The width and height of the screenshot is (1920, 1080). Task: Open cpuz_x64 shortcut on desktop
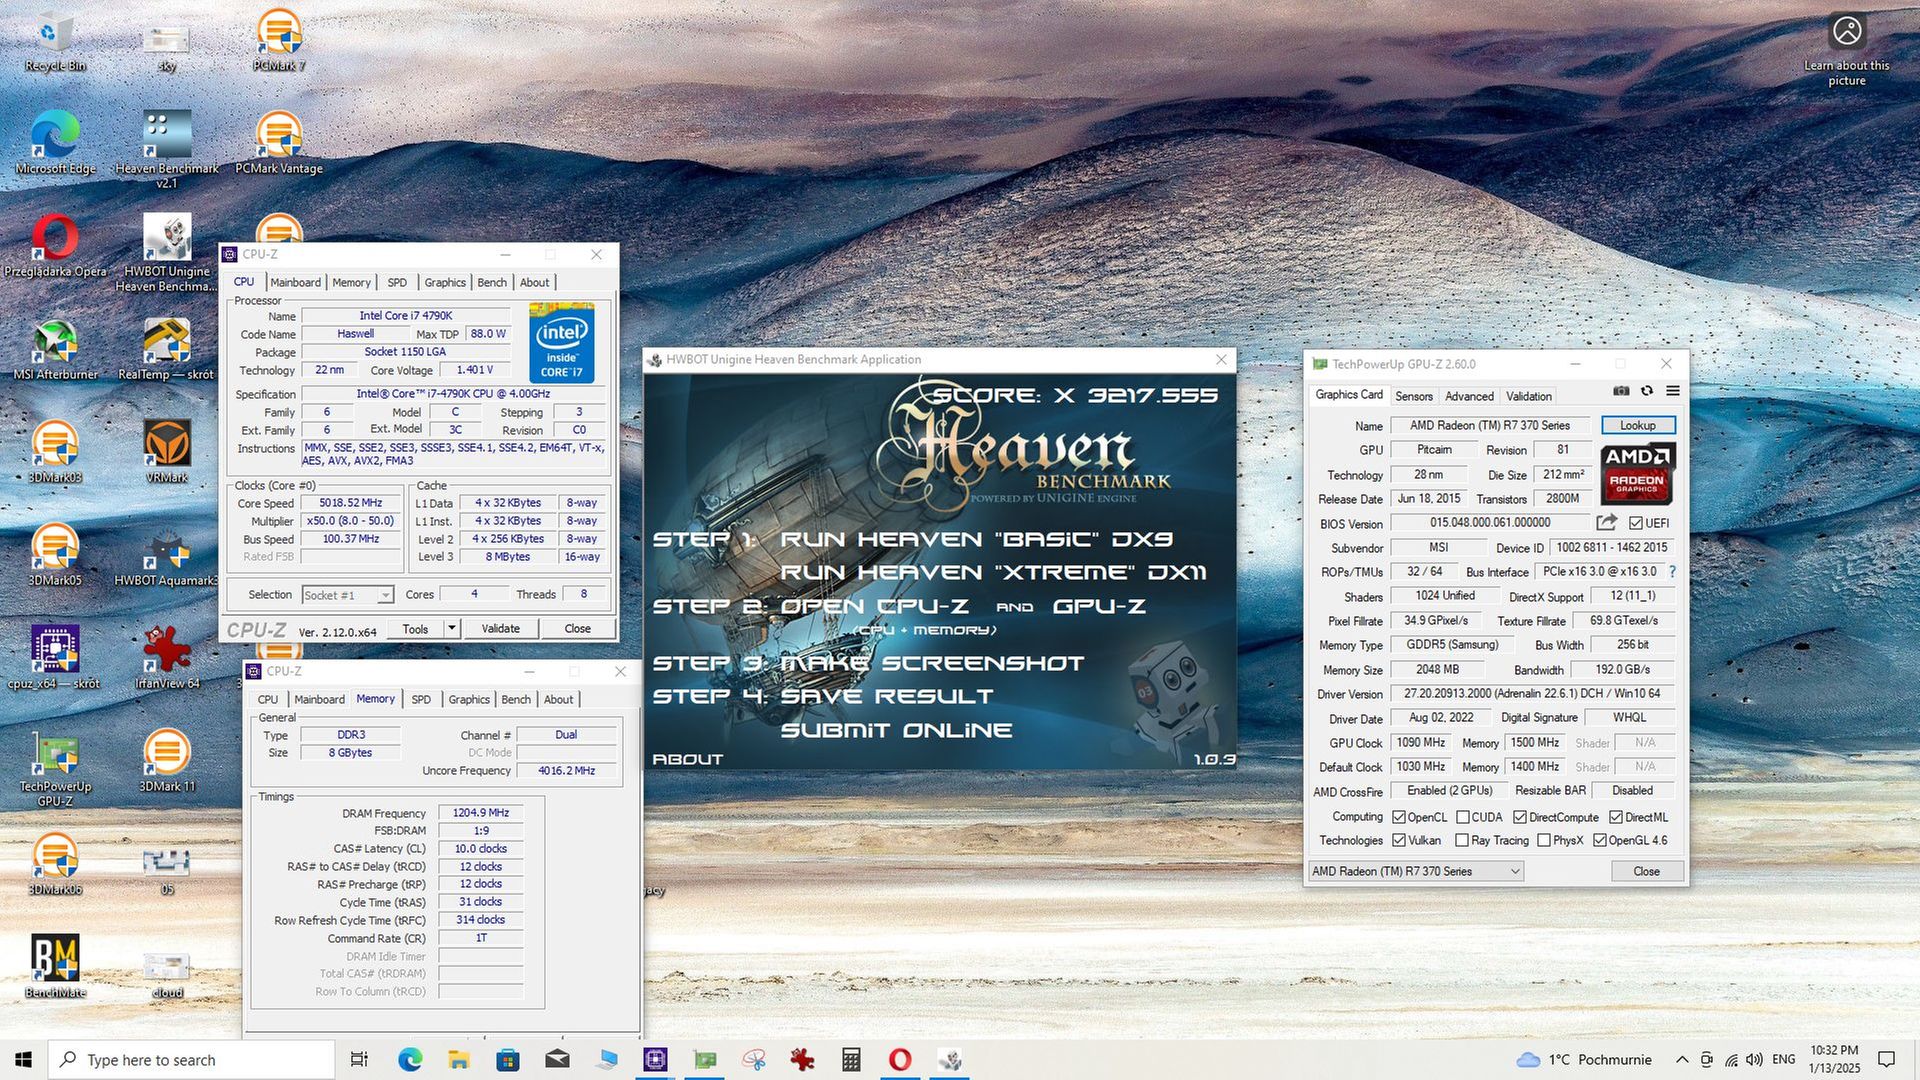[x=55, y=658]
